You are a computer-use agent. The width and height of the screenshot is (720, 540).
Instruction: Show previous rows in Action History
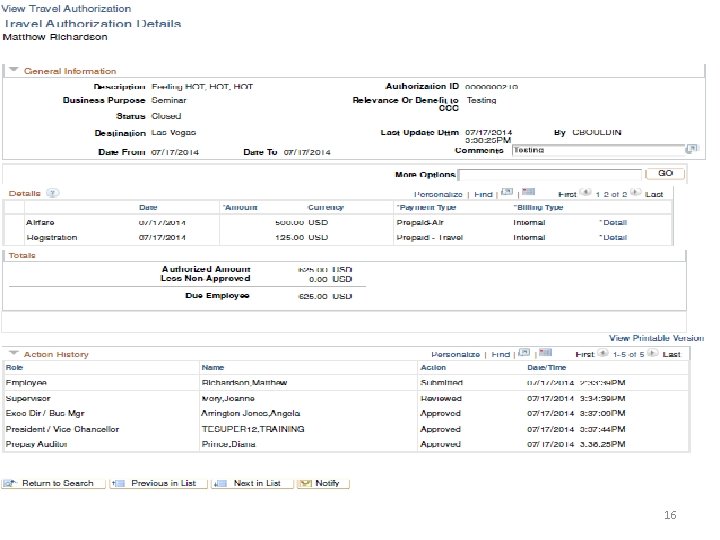coord(603,353)
